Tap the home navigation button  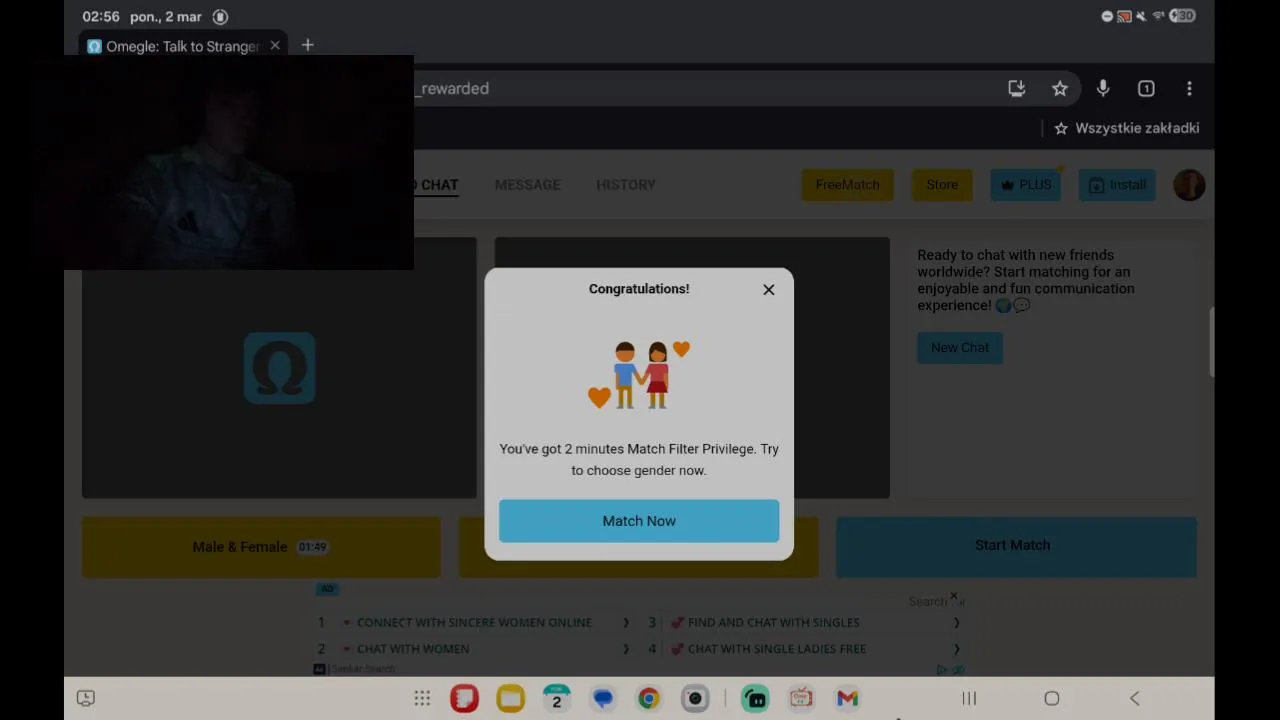(1052, 699)
